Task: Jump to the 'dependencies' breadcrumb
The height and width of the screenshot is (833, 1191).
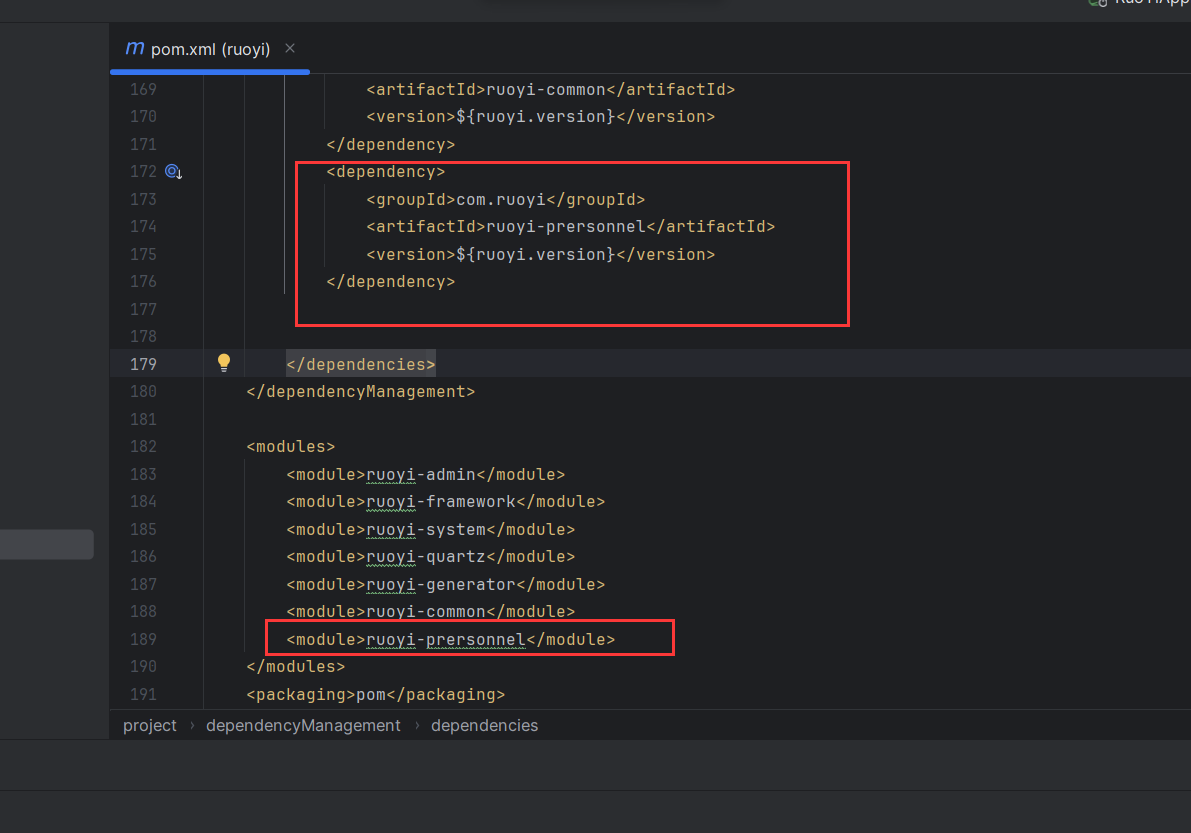Action: (484, 725)
